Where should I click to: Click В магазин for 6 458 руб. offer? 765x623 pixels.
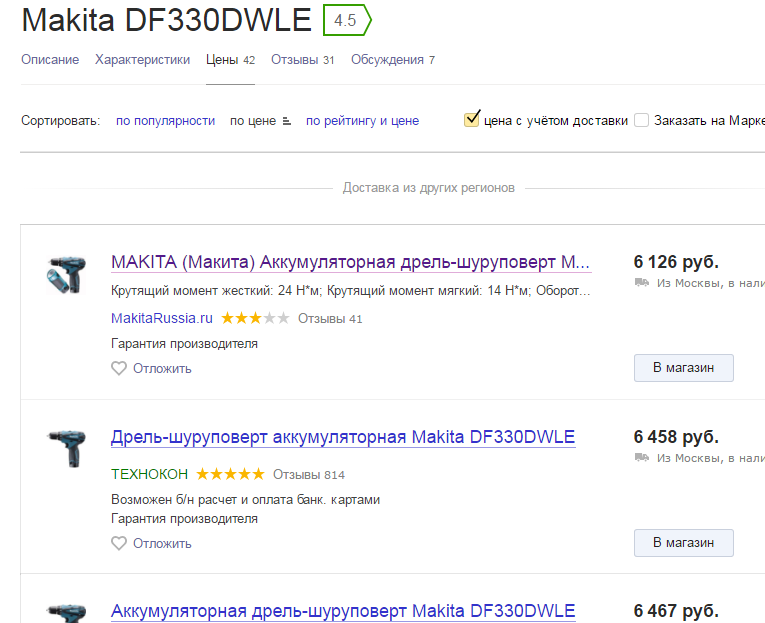coord(684,543)
